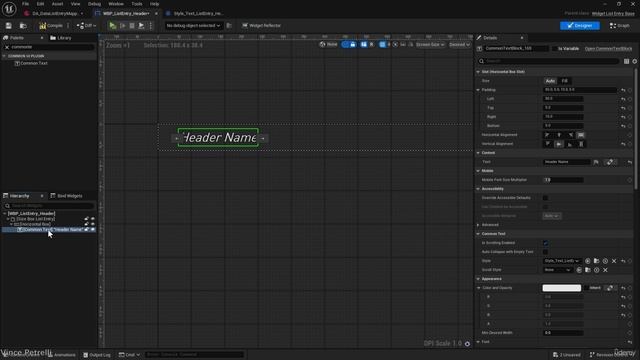Reset Left padding to default
640x360 pixels.
(x=623, y=99)
